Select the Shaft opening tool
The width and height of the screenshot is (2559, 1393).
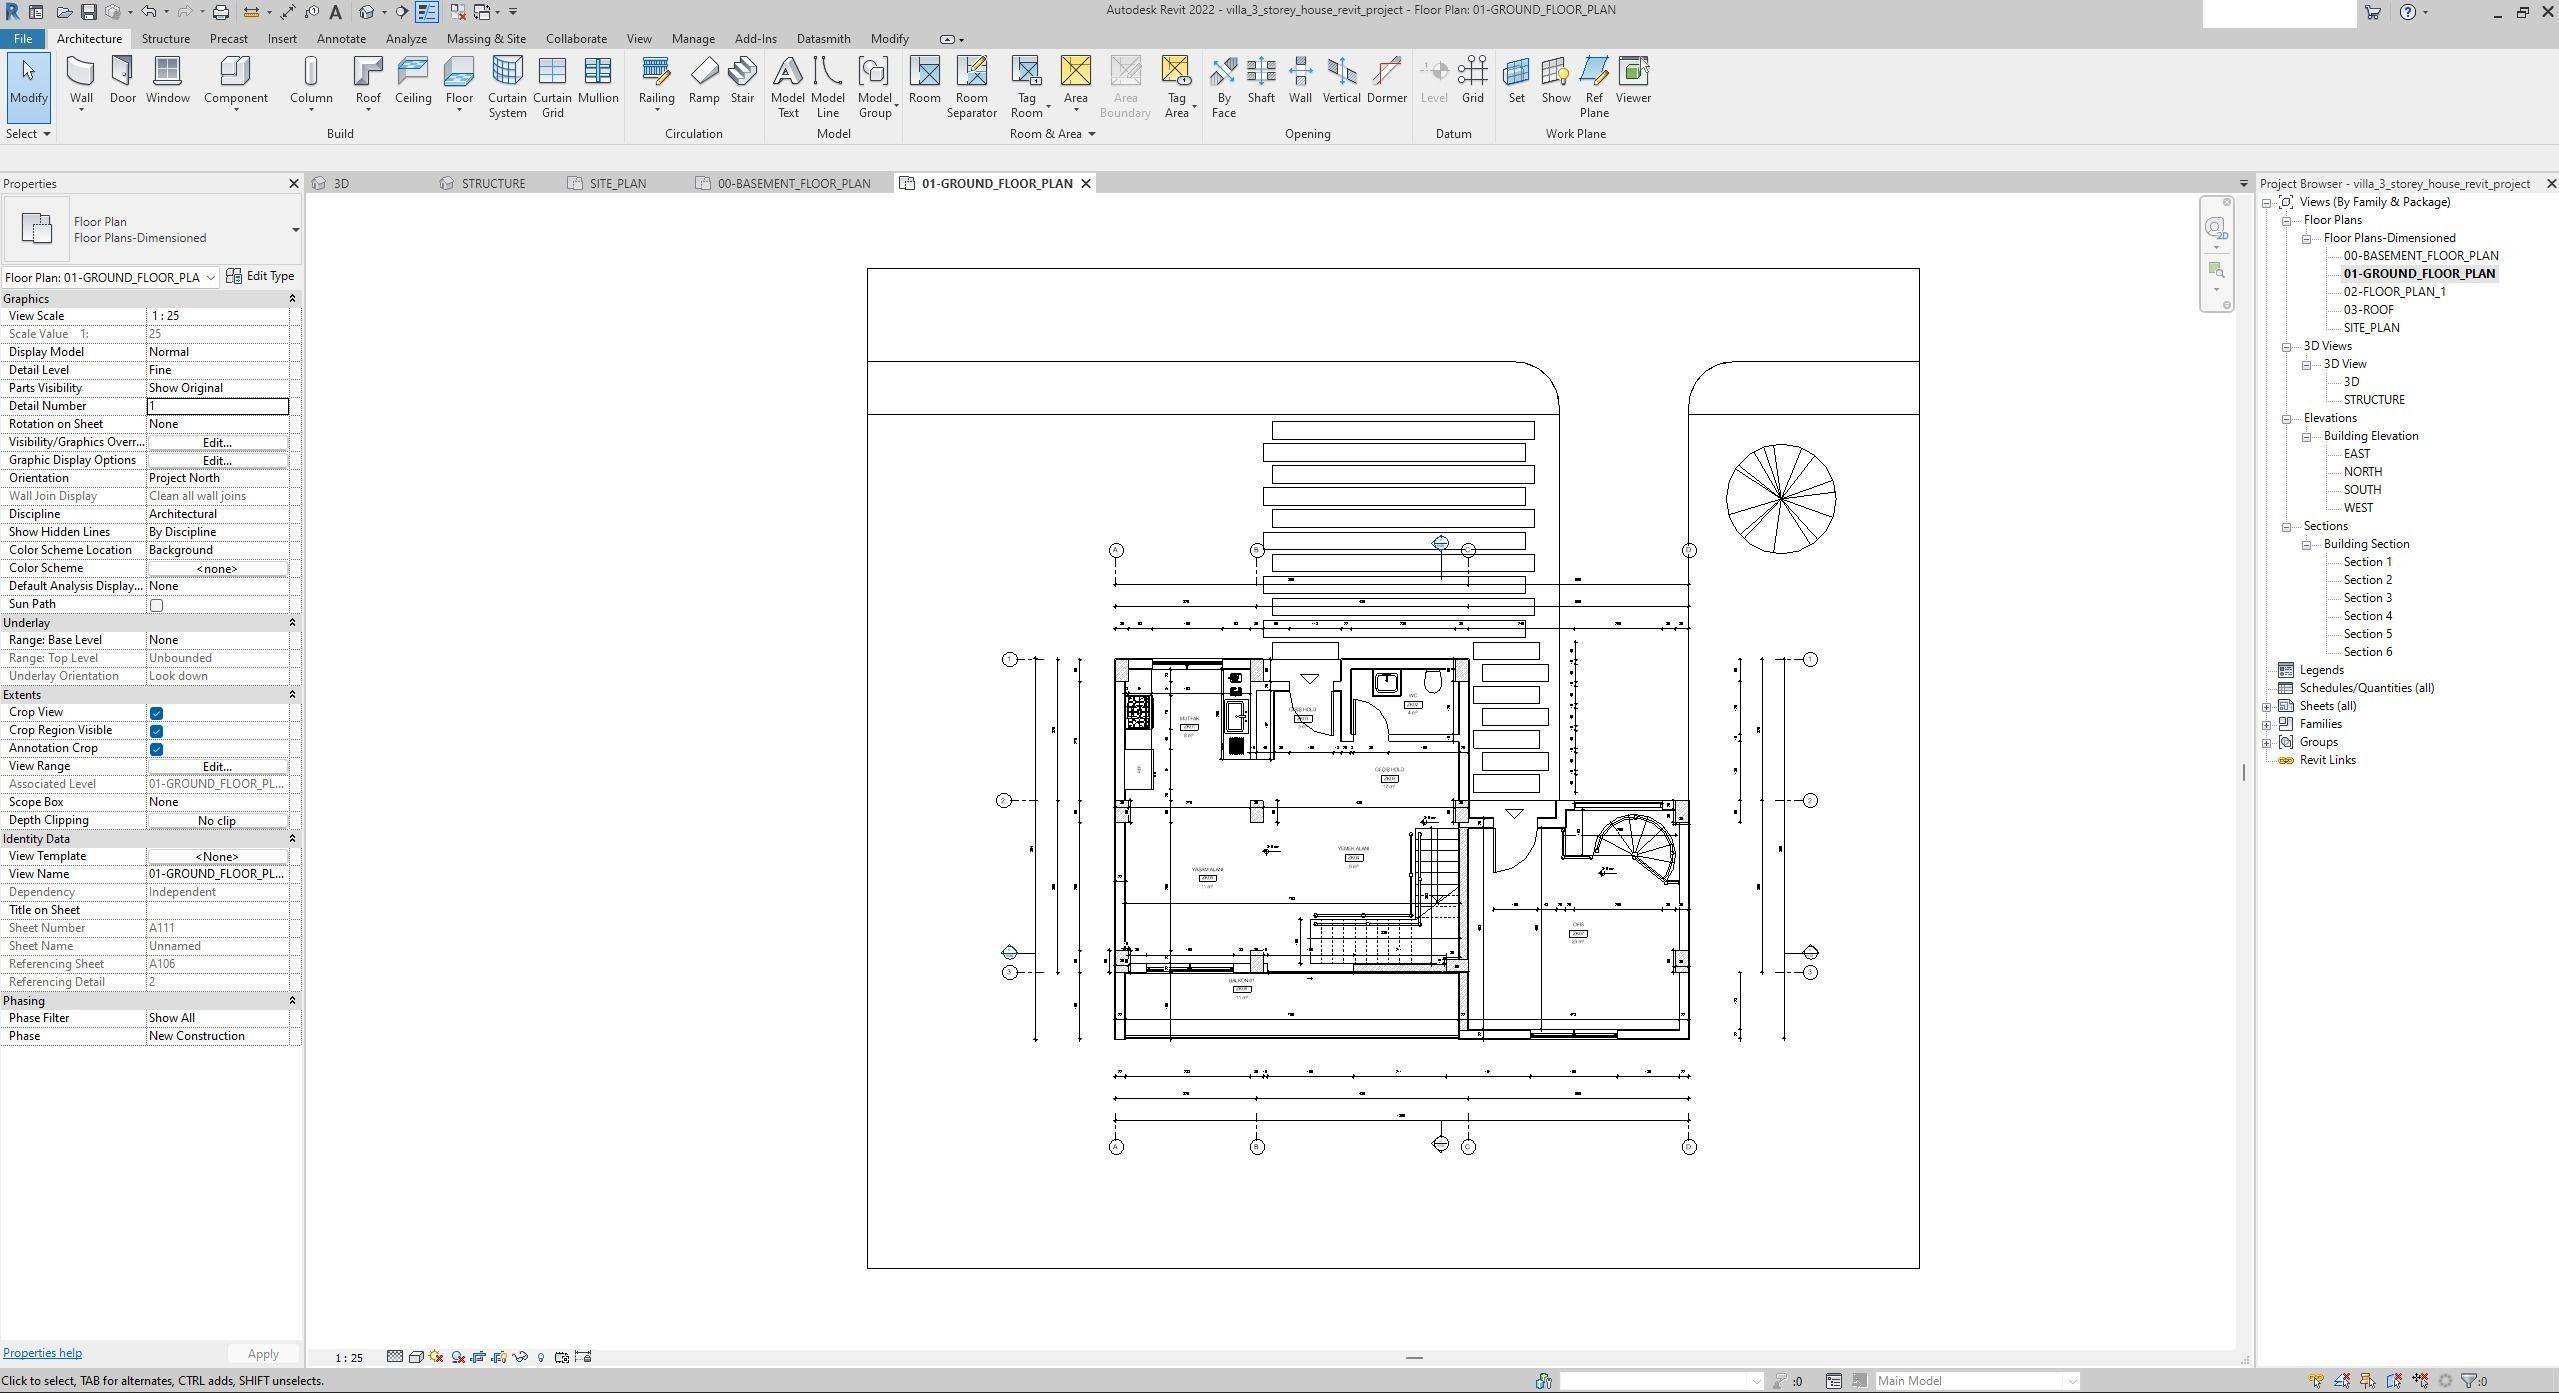pos(1261,80)
